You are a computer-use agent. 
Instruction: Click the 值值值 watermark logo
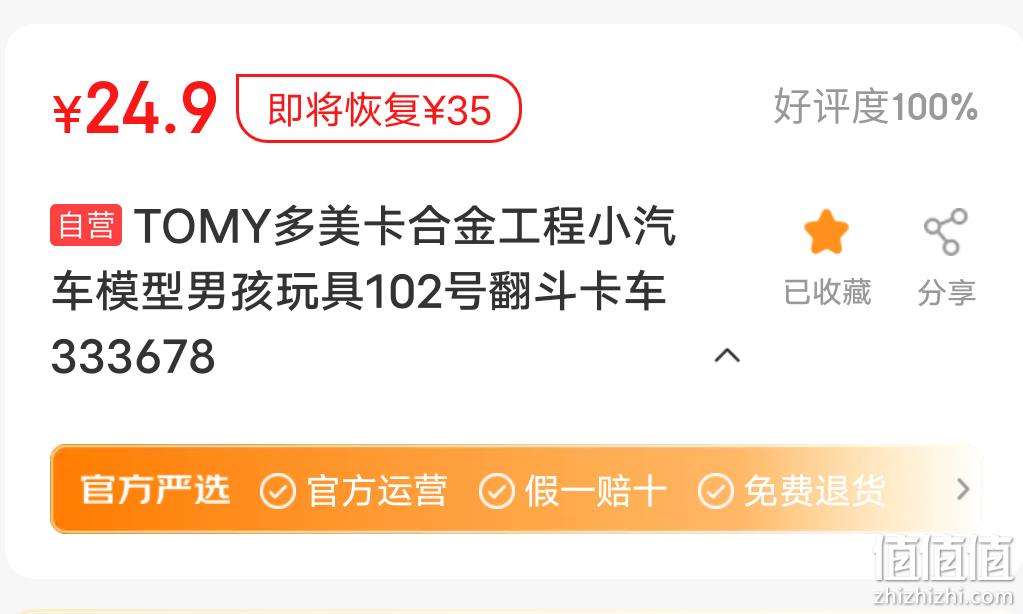tap(944, 569)
